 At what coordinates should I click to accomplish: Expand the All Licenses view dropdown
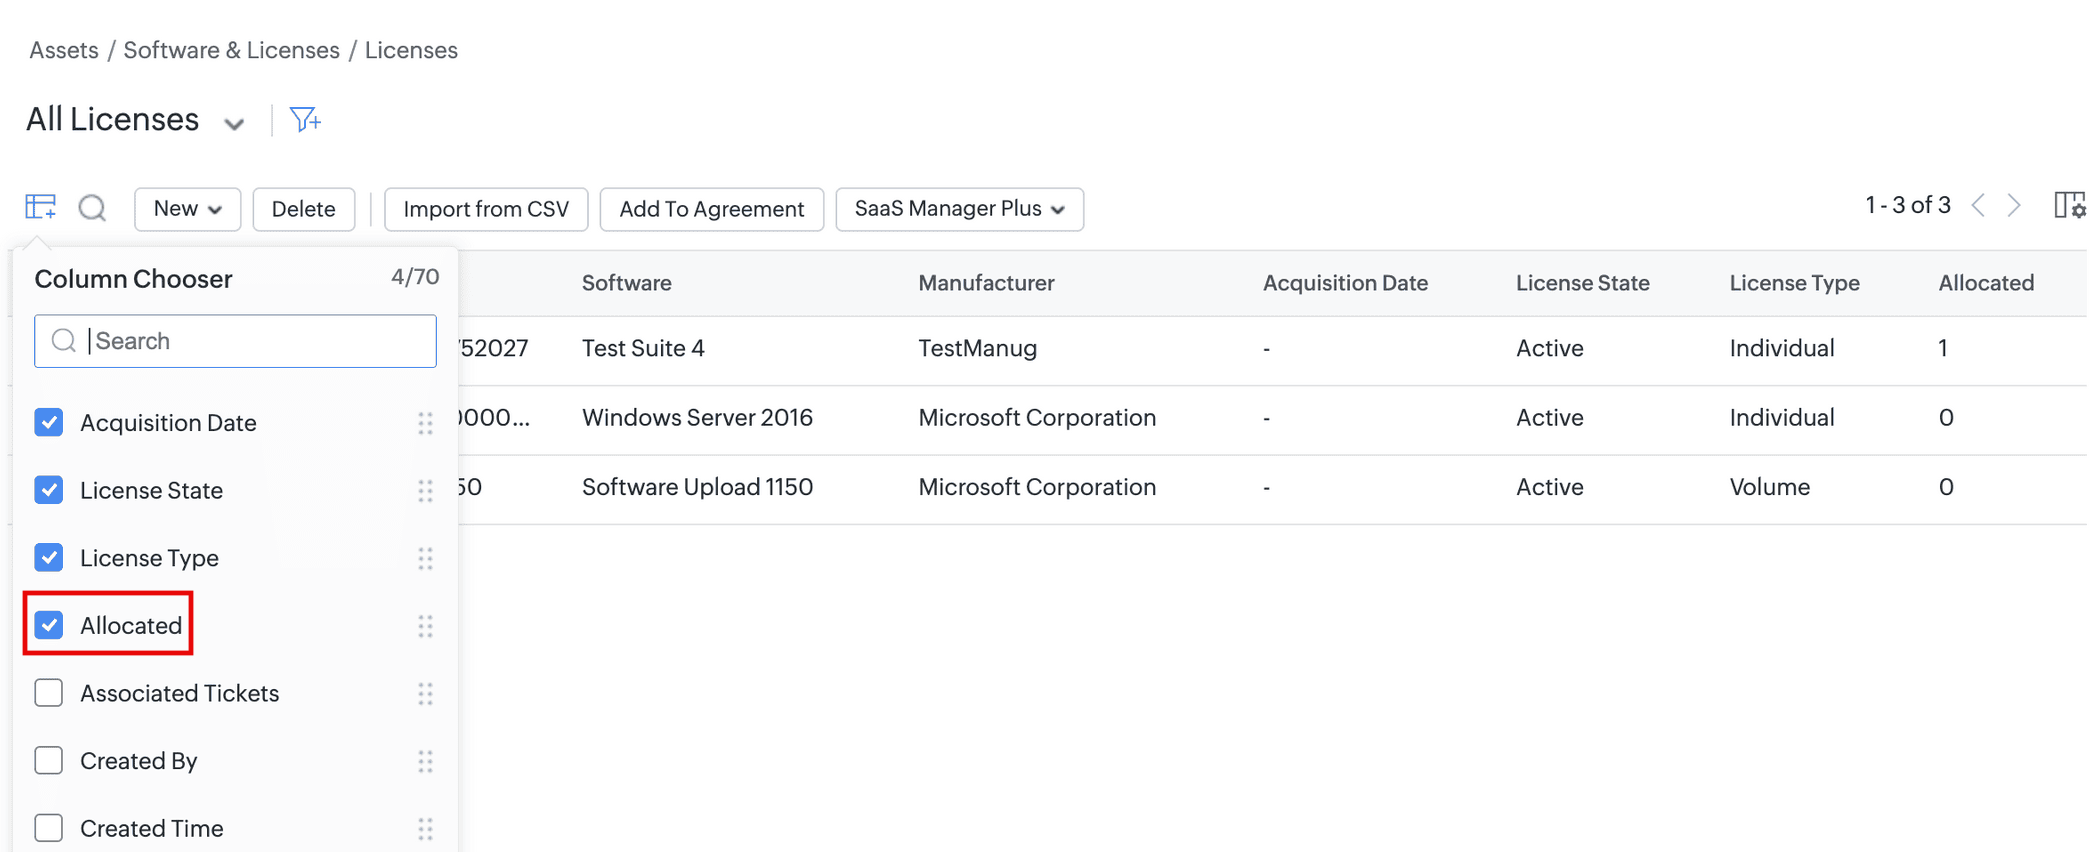point(234,124)
